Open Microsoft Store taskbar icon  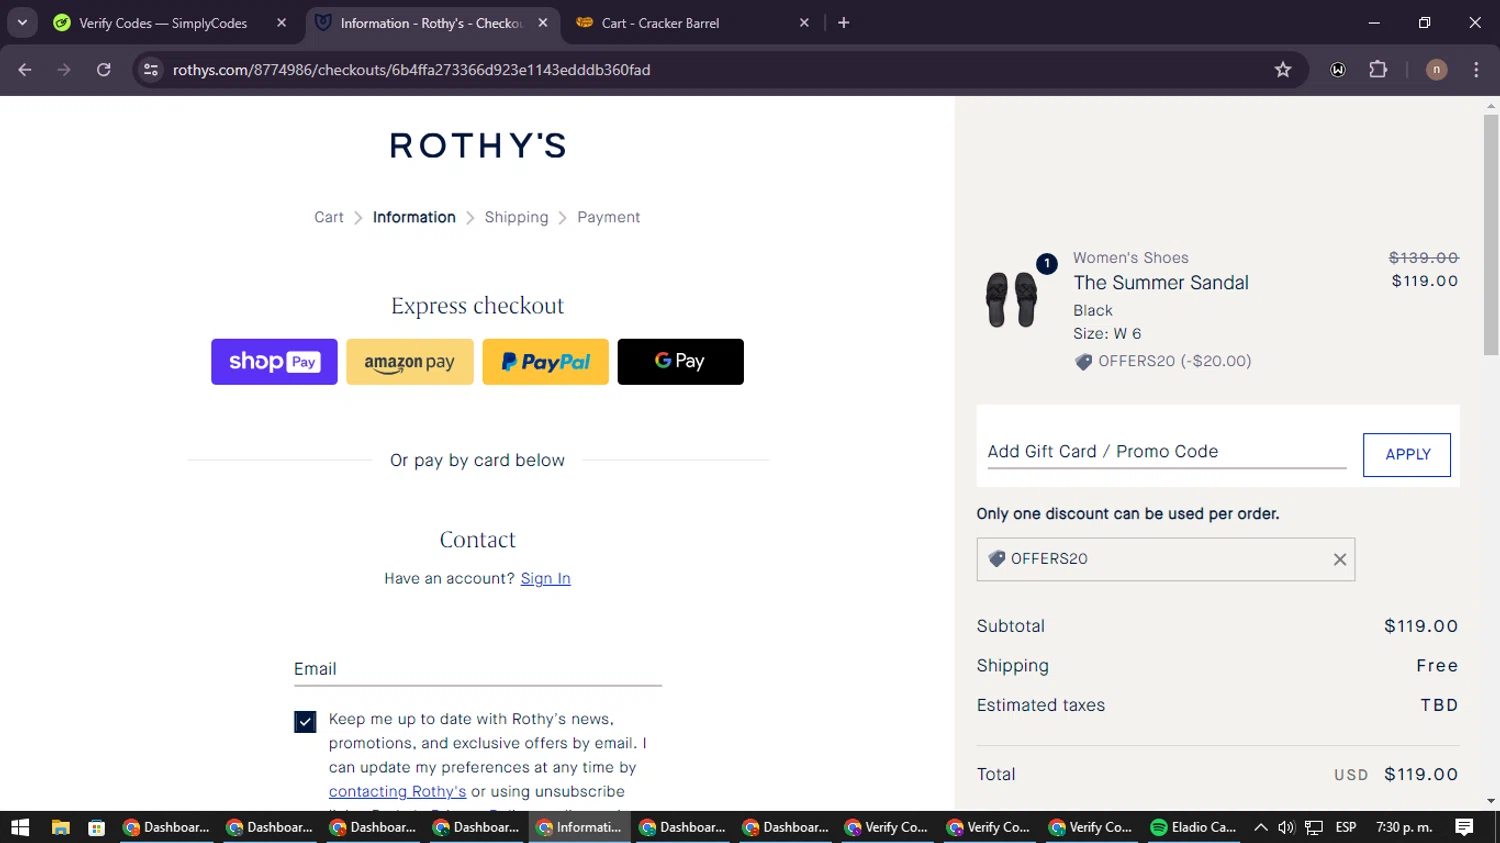[96, 827]
